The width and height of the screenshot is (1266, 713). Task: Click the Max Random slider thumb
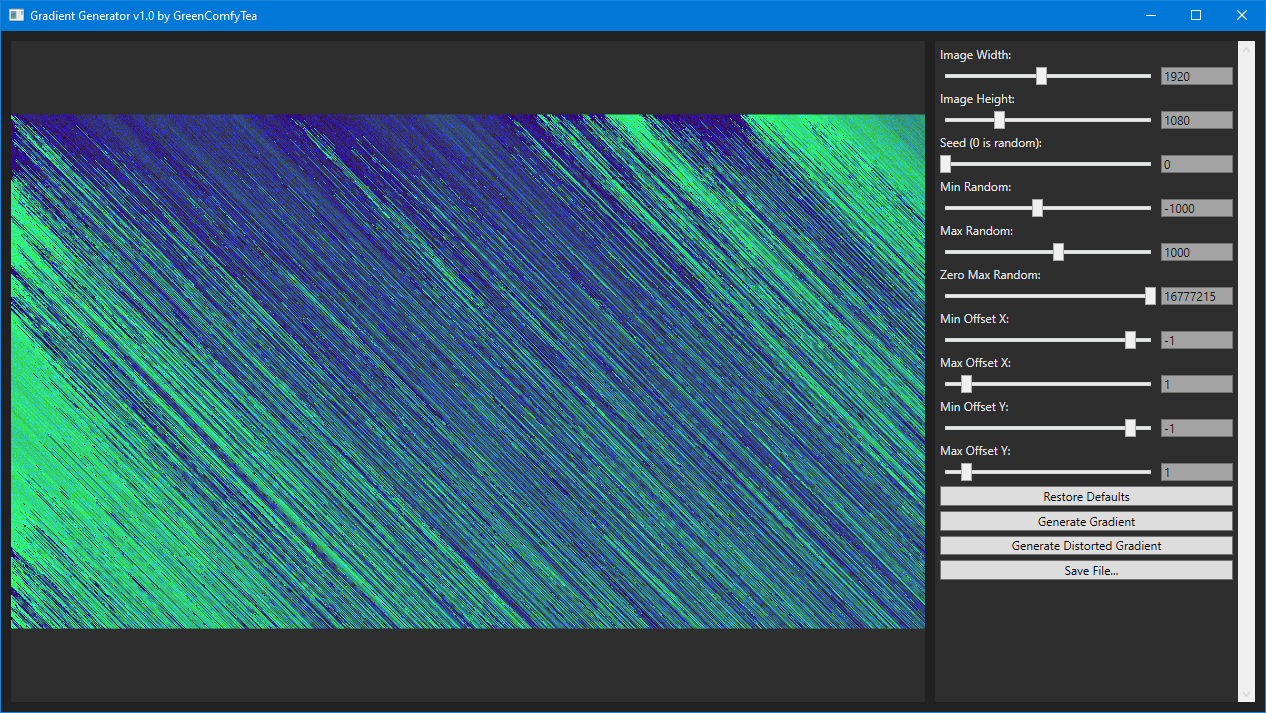(x=1058, y=252)
